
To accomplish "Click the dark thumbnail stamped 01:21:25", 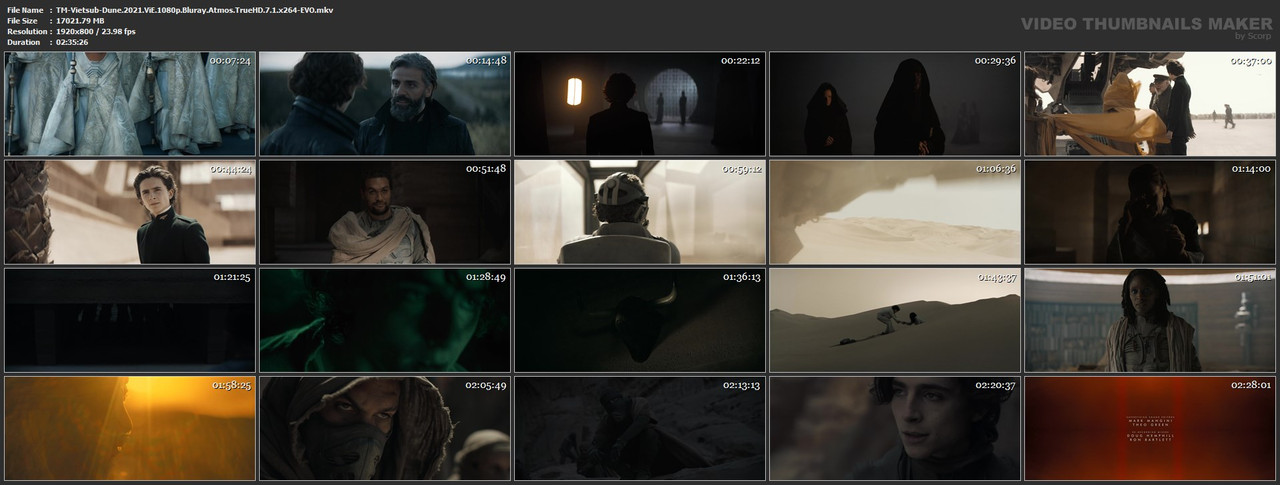I will [x=130, y=320].
